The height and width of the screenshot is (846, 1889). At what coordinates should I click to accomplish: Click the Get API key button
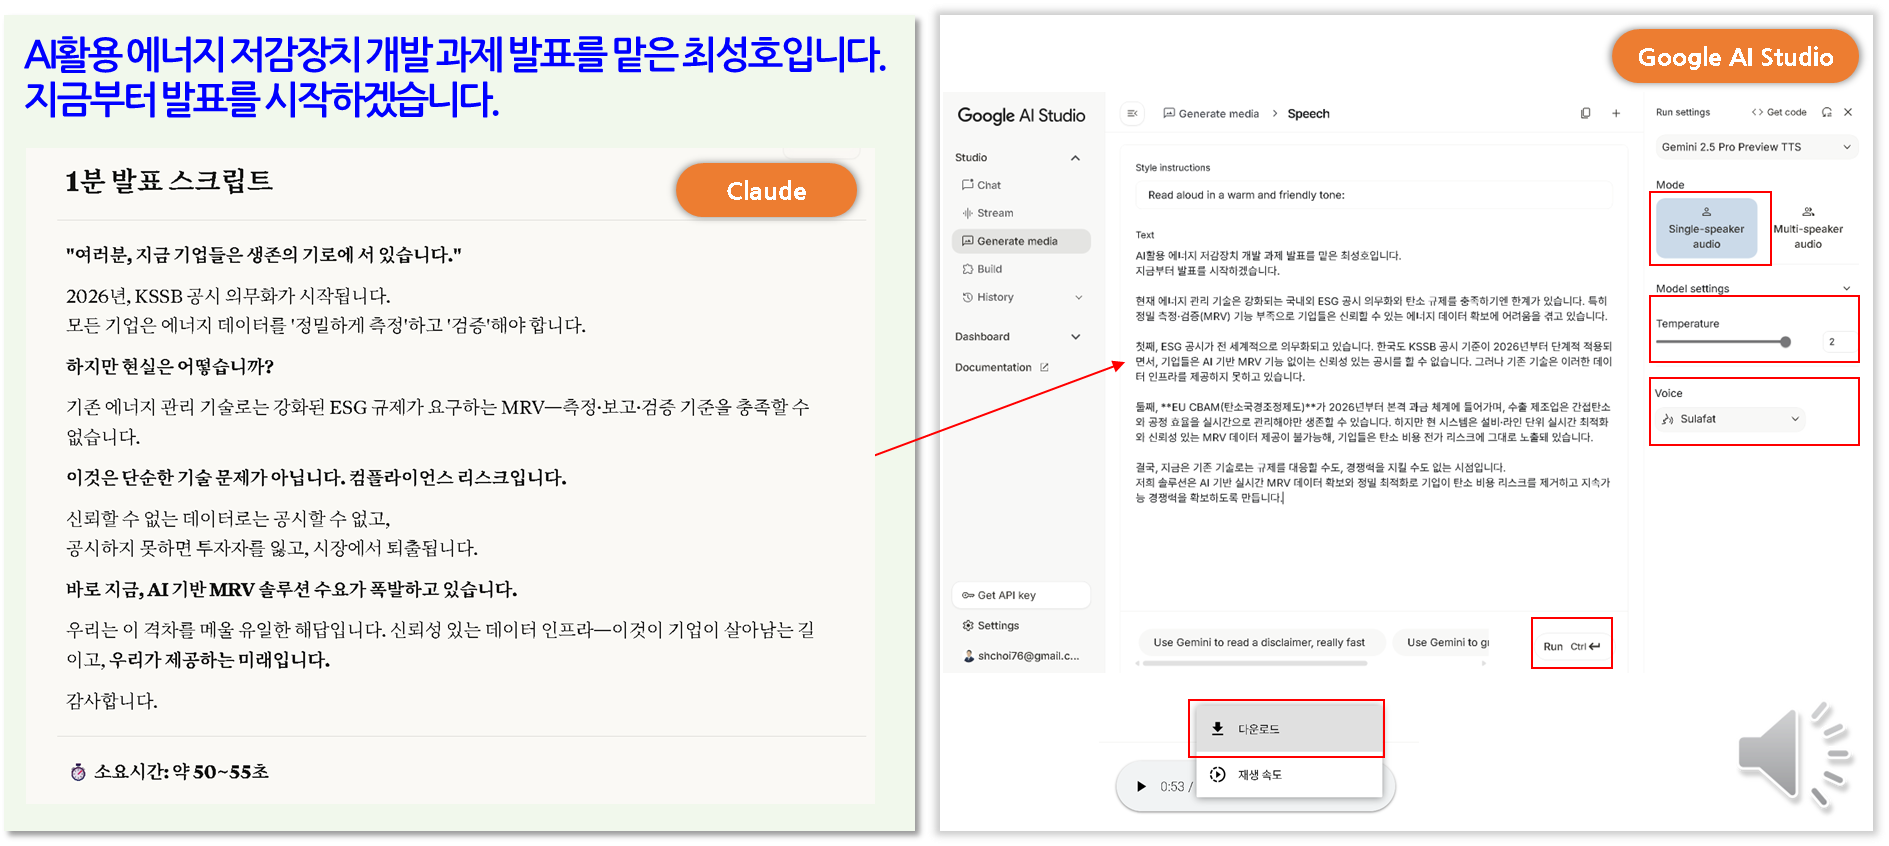1021,595
